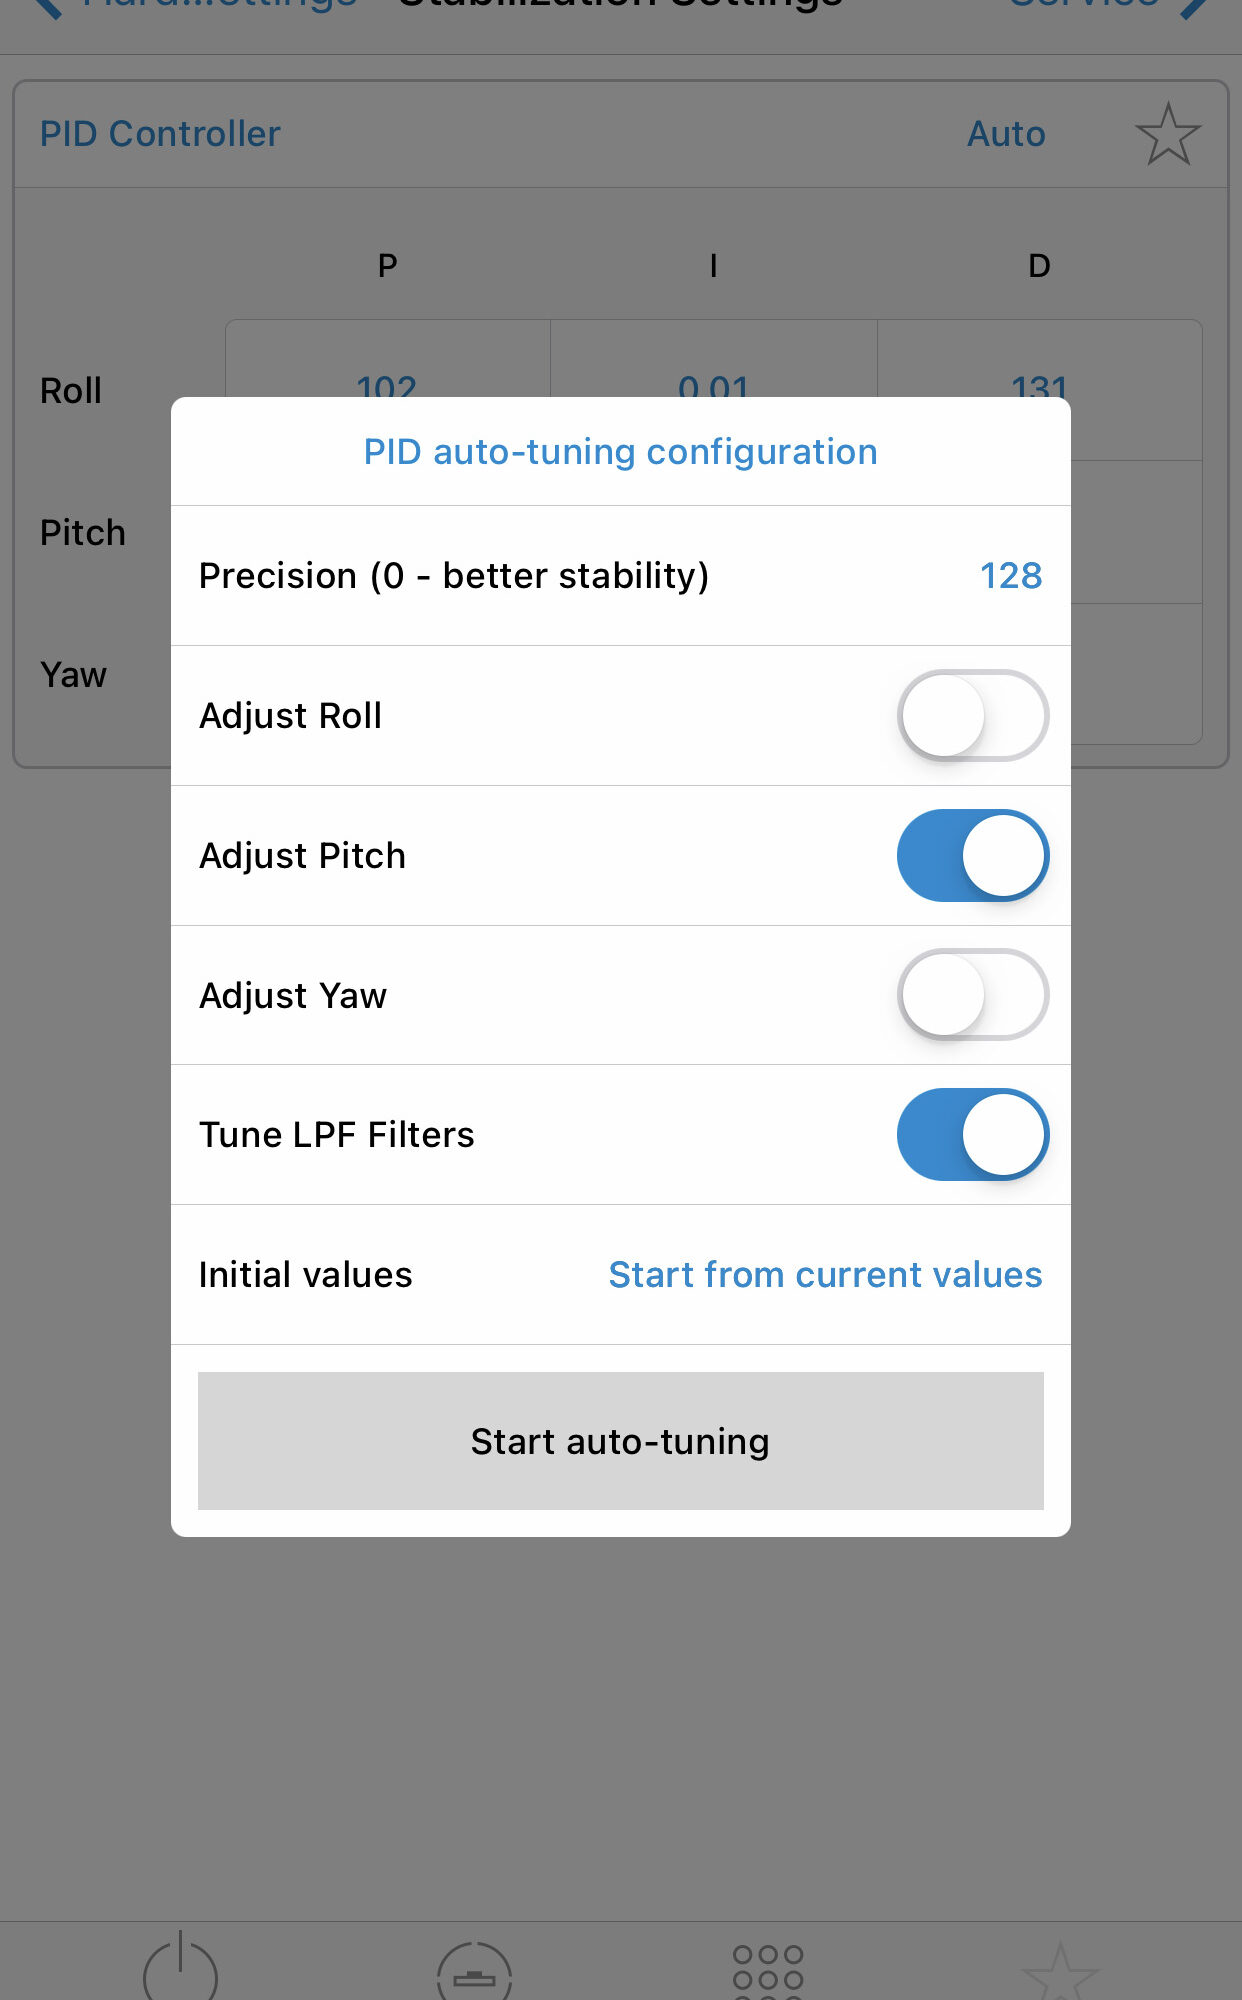Viewport: 1242px width, 2000px height.
Task: Go forward using the top-right chevron
Action: click(x=1194, y=8)
